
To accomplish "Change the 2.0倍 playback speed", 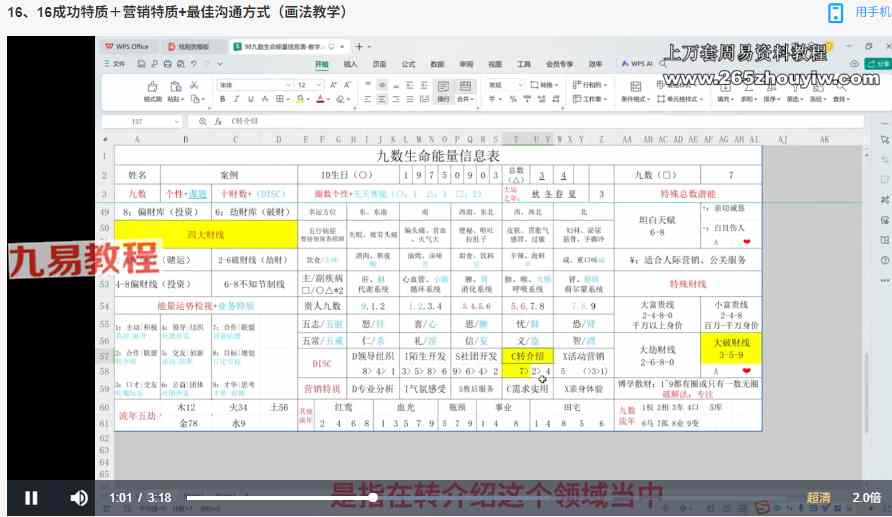I will (x=866, y=497).
